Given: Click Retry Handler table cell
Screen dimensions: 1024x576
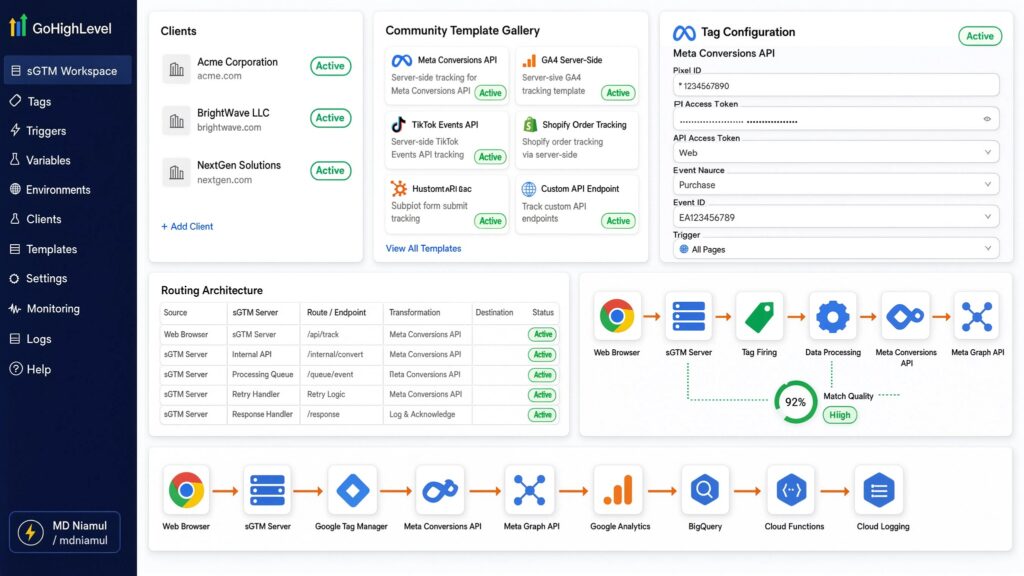Looking at the screenshot, I should point(263,394).
